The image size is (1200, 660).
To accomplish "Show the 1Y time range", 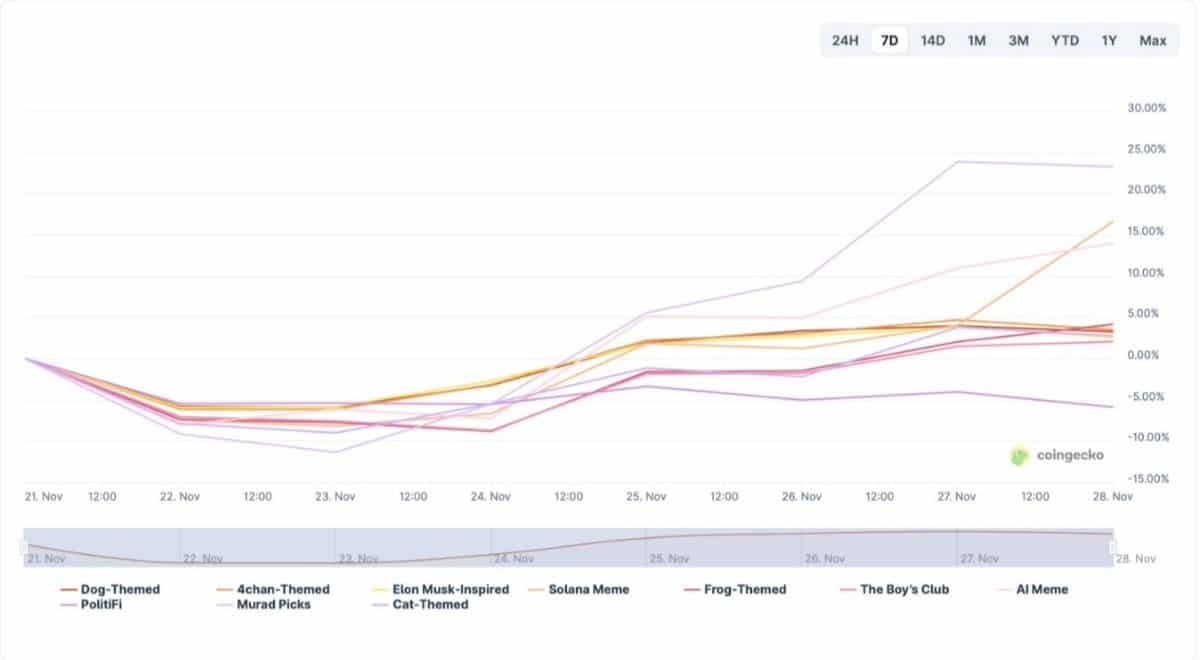I will point(1109,41).
